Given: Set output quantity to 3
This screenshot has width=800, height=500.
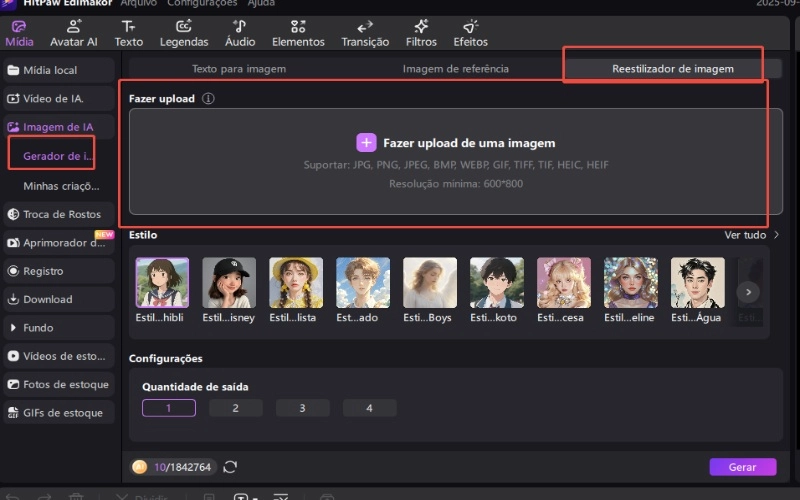Looking at the screenshot, I should click(x=303, y=408).
